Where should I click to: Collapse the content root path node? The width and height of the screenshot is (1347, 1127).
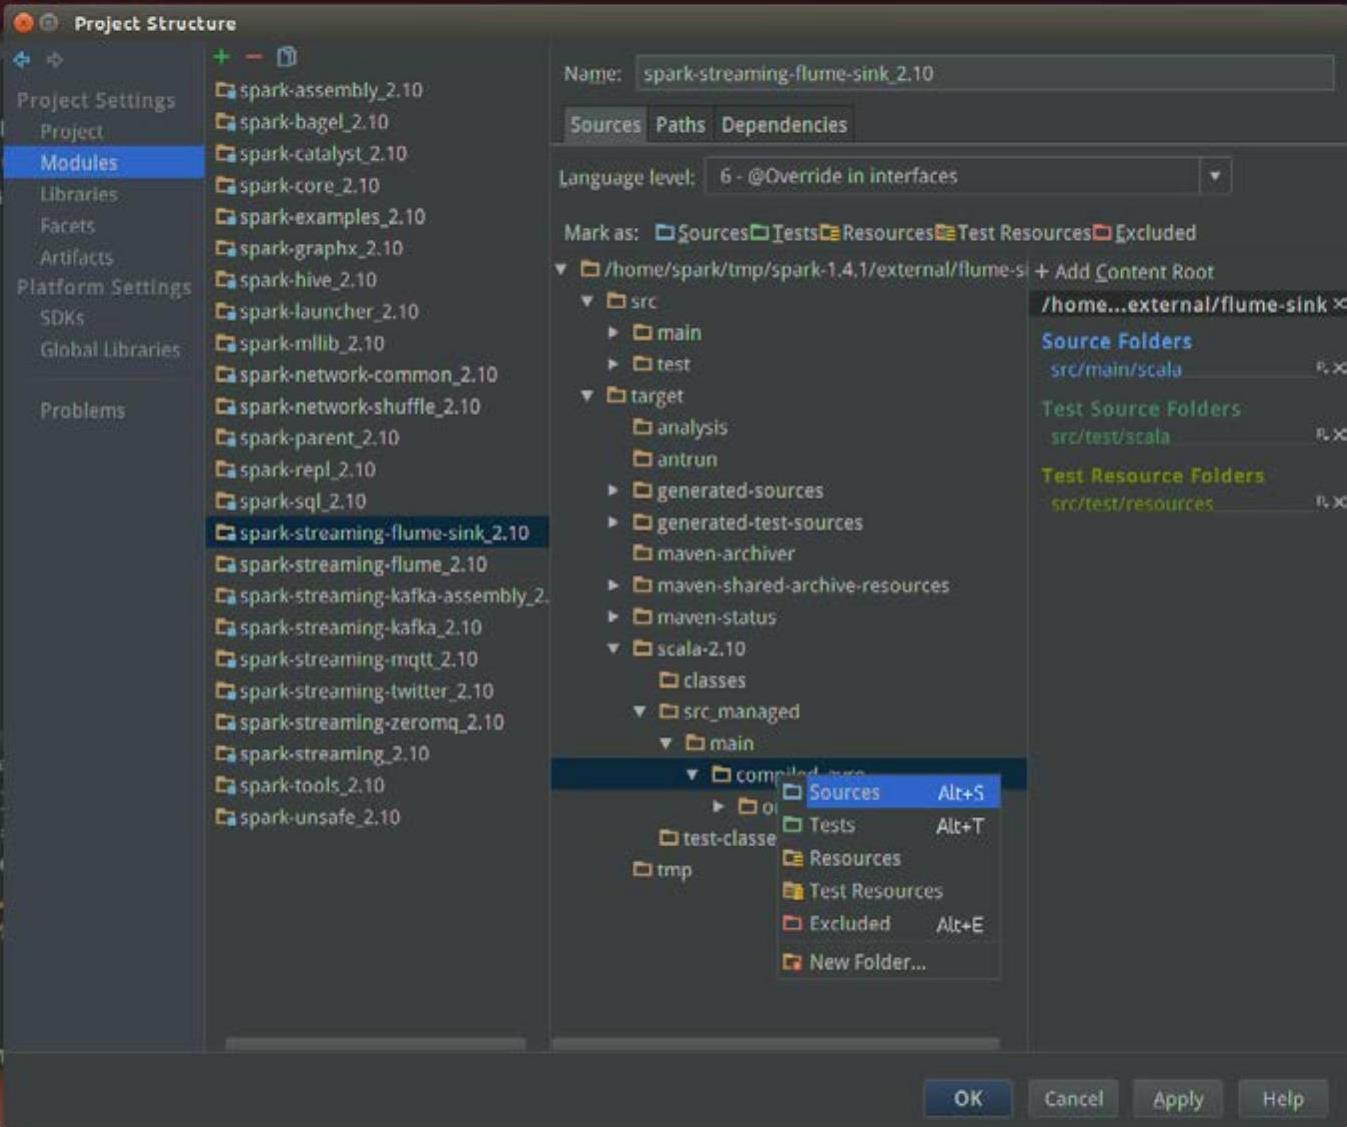562,269
